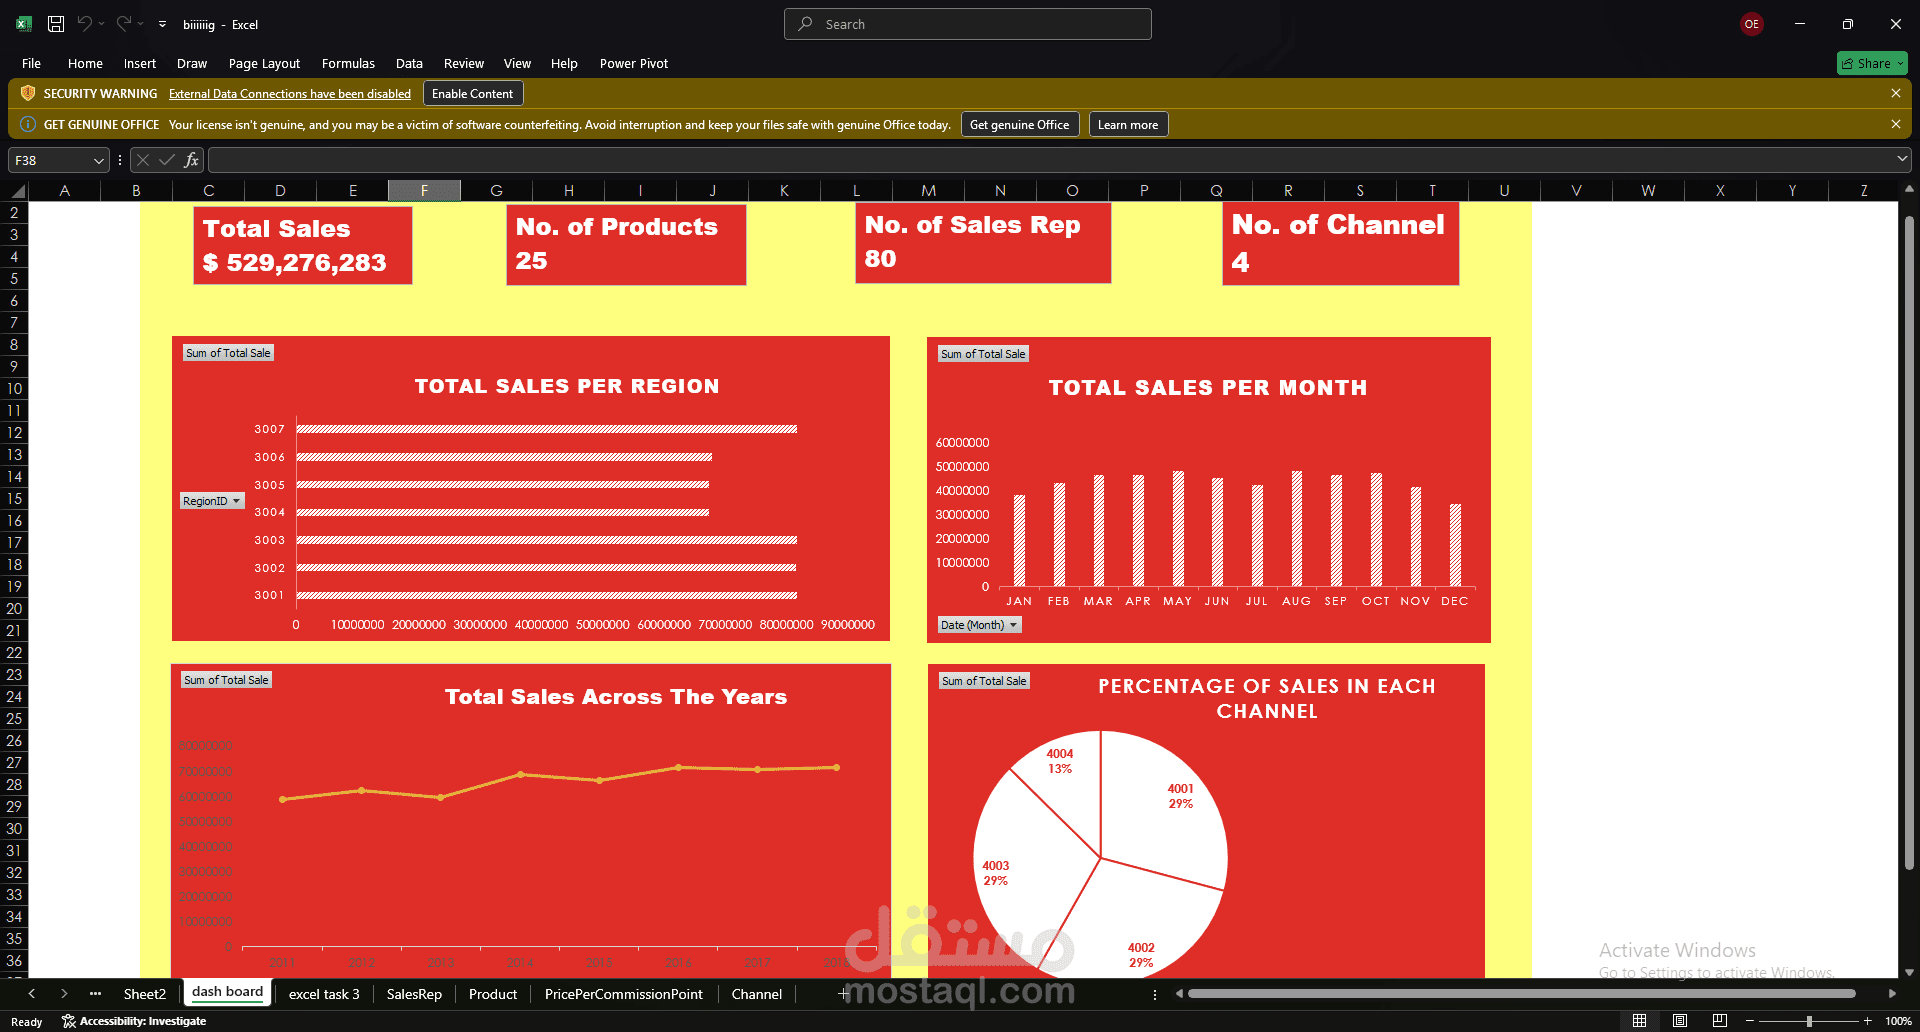
Task: Click the formula bar Enter checkmark icon
Action: coord(167,160)
